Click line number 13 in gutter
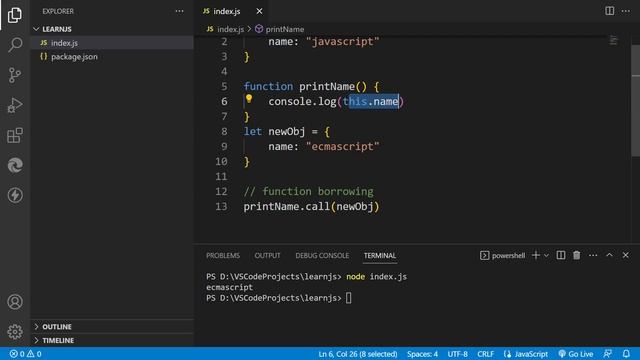 coord(221,207)
